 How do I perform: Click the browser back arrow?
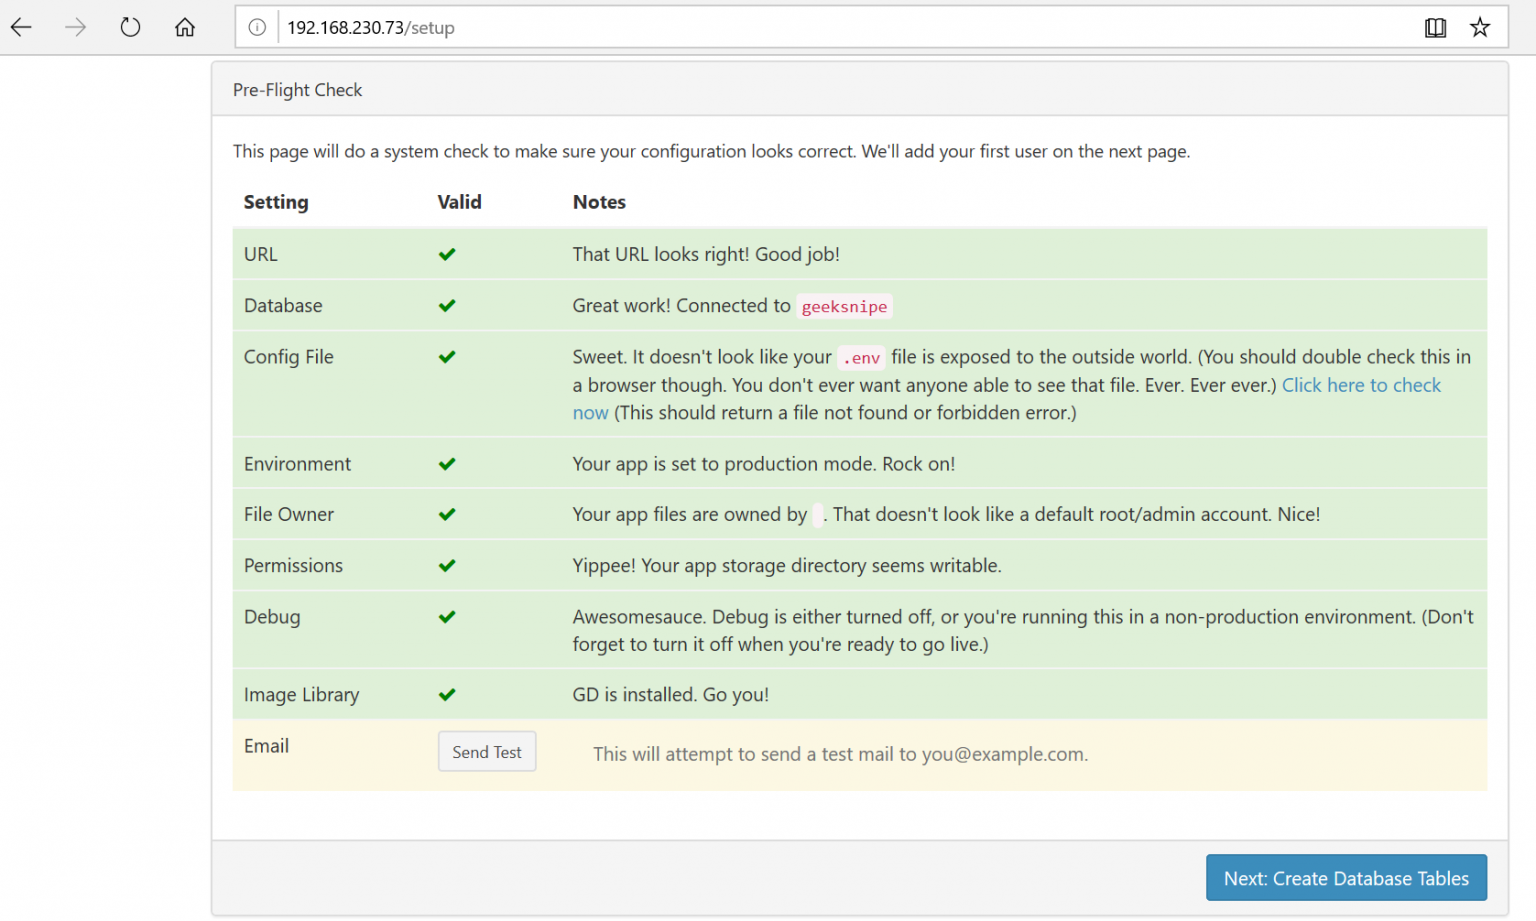pyautogui.click(x=21, y=27)
